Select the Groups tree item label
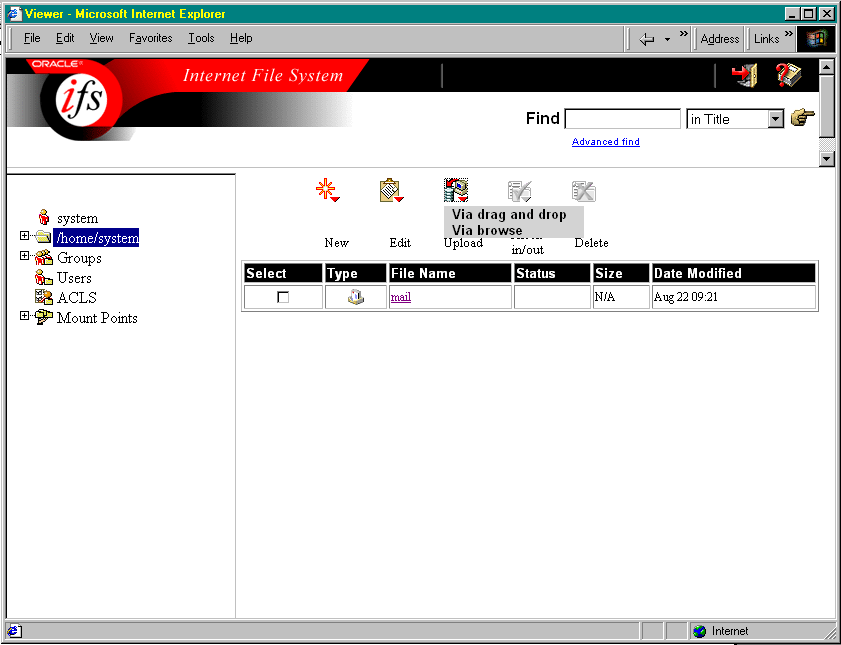 click(79, 258)
